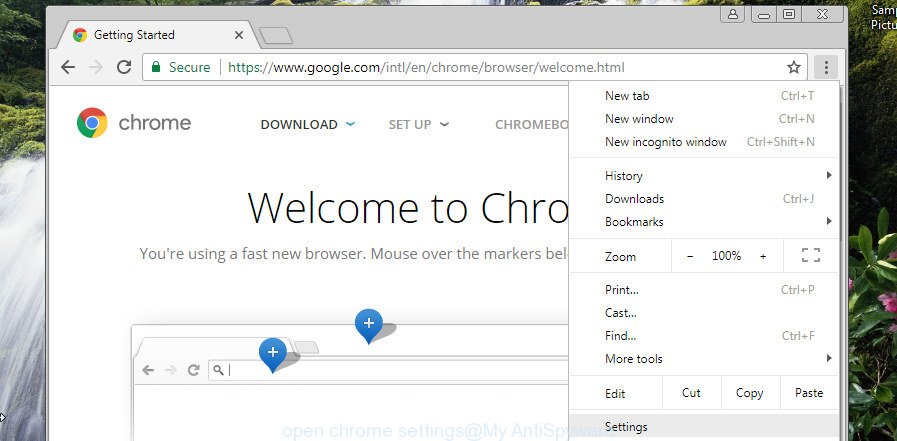
Task: Expand the Bookmarks submenu
Action: point(704,221)
